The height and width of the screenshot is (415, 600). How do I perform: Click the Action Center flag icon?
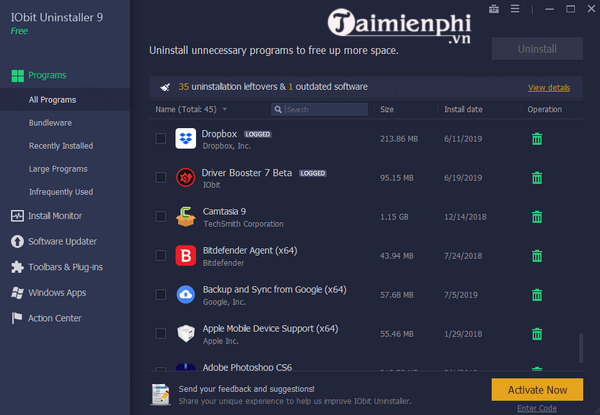pos(16,318)
